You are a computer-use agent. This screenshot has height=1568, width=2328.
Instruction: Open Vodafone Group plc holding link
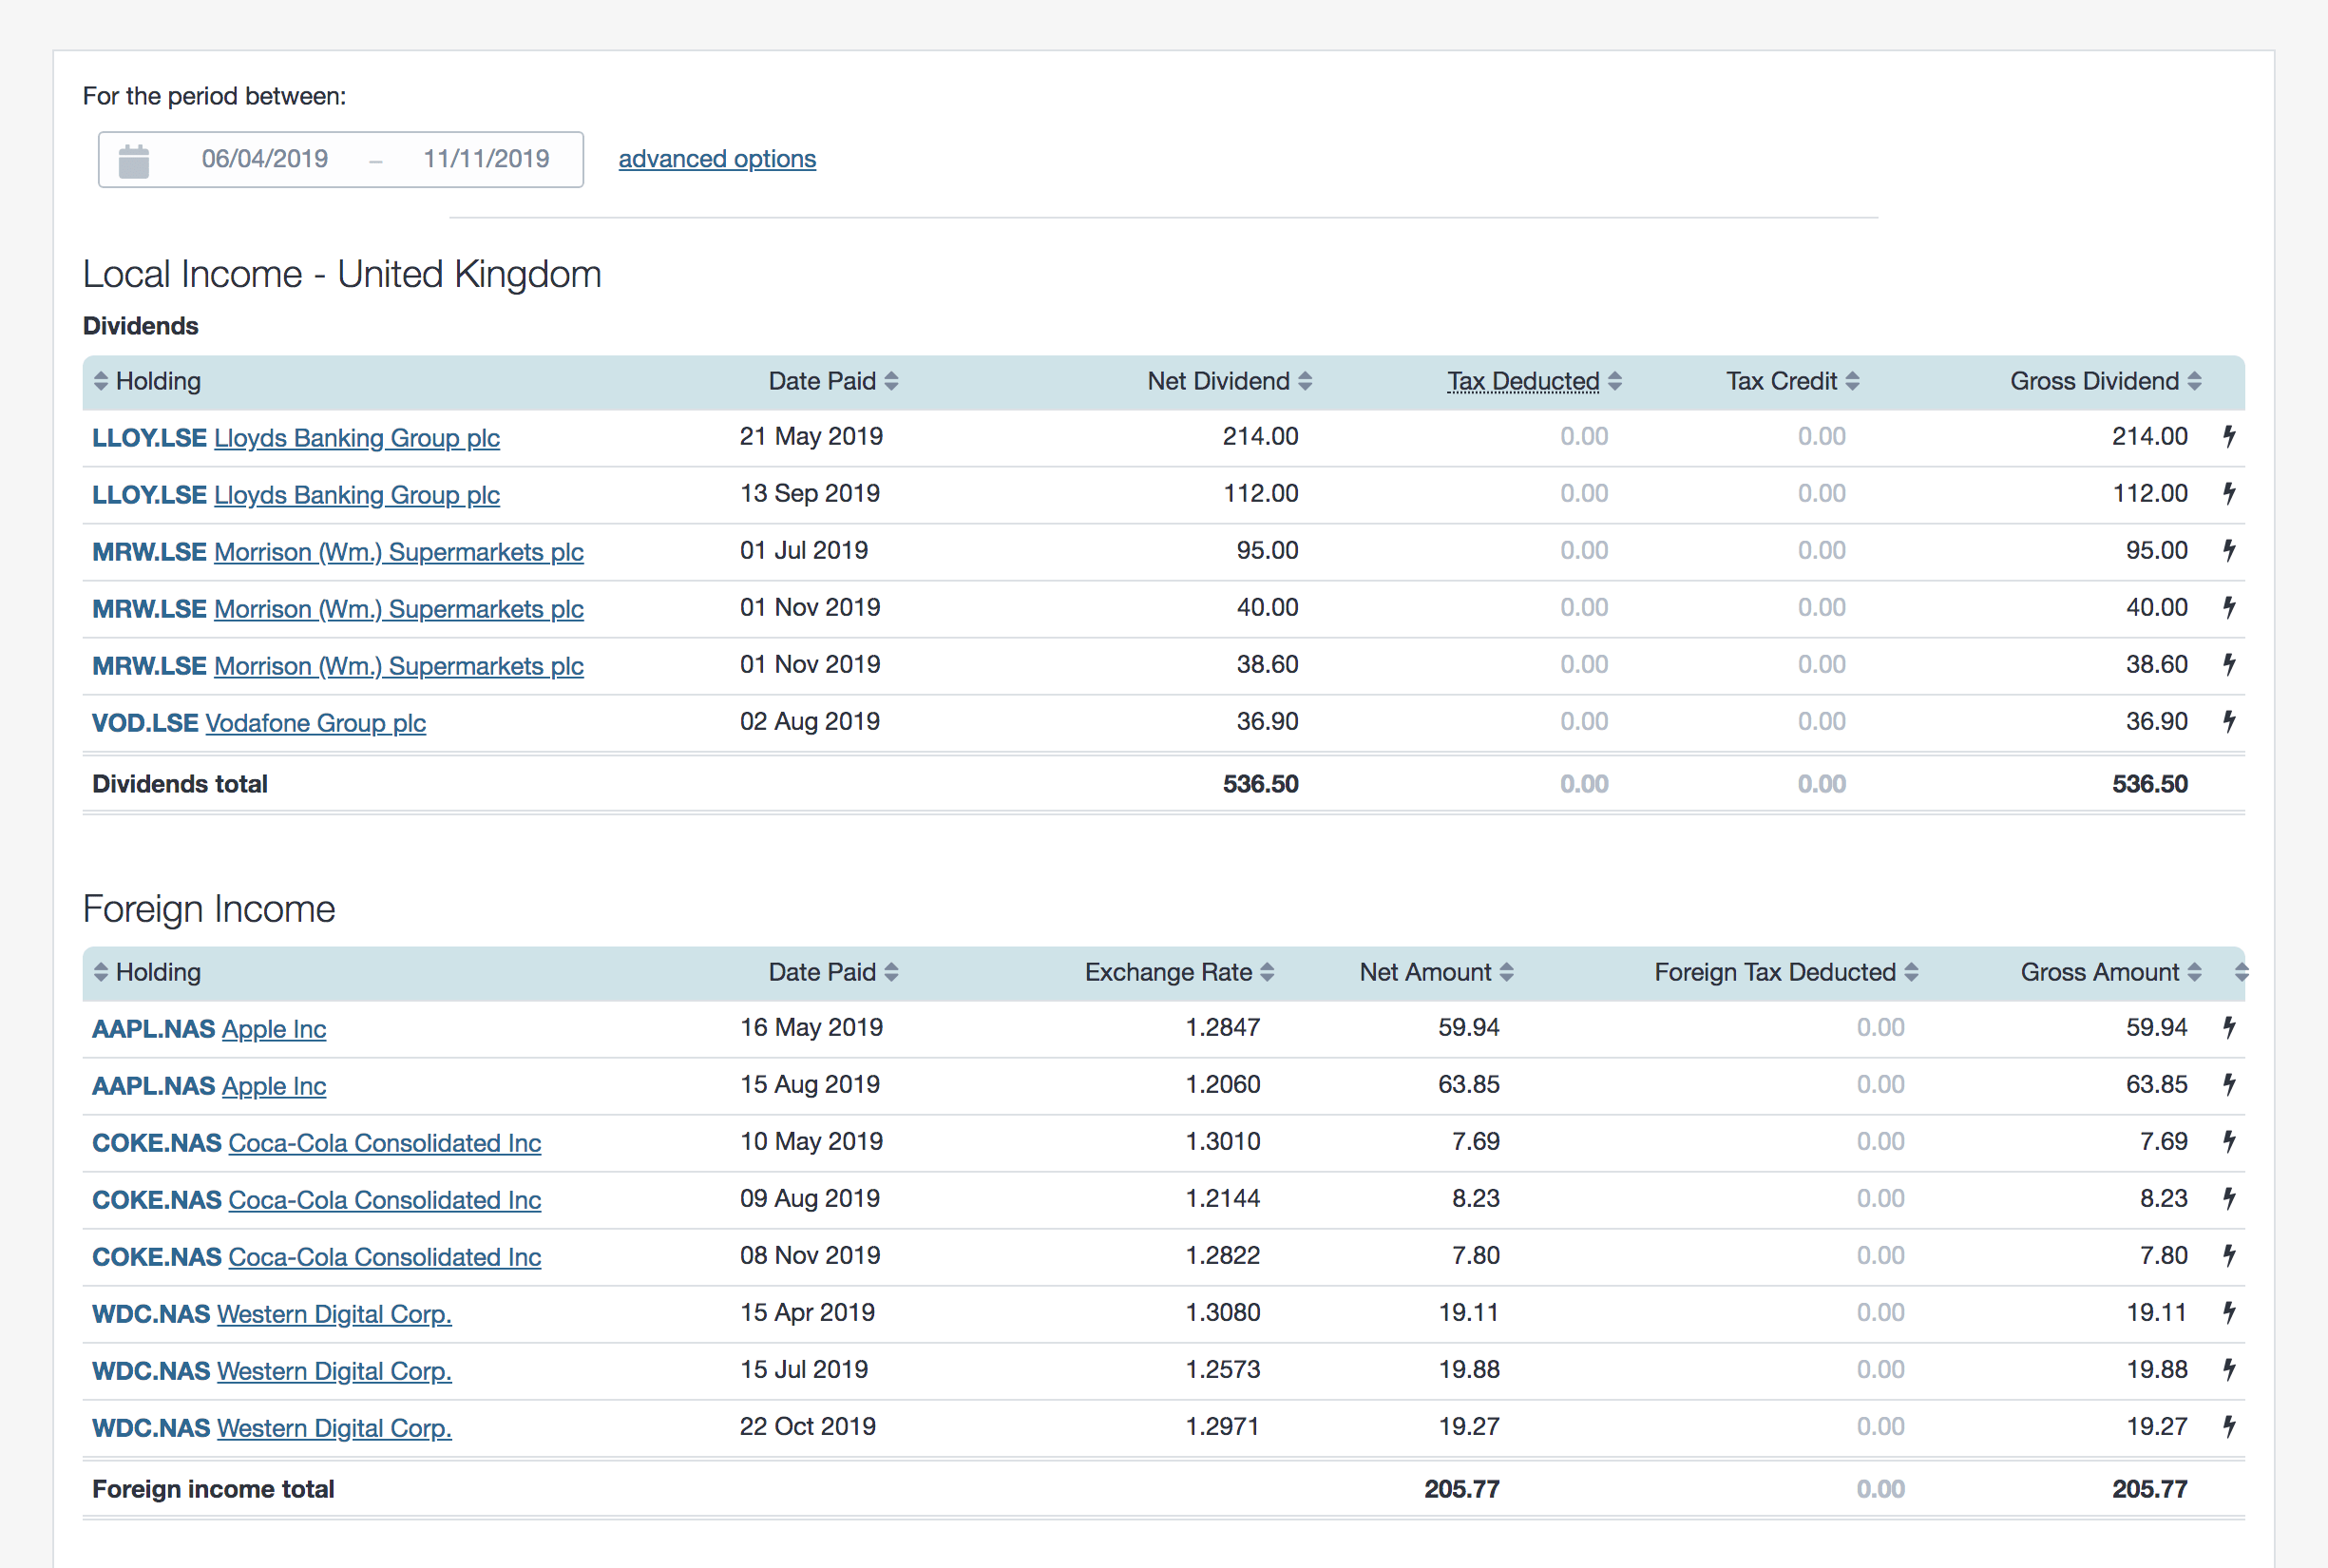tap(315, 723)
